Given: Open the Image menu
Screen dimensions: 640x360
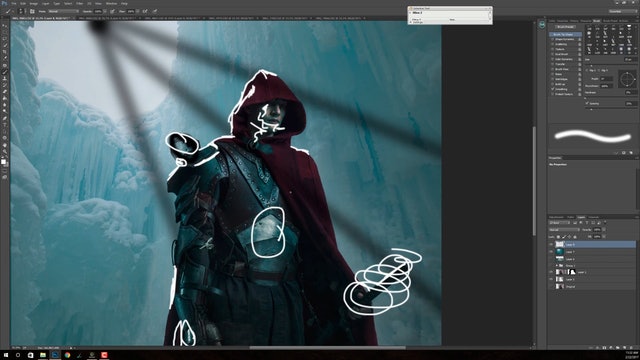Looking at the screenshot, I should 33,3.
